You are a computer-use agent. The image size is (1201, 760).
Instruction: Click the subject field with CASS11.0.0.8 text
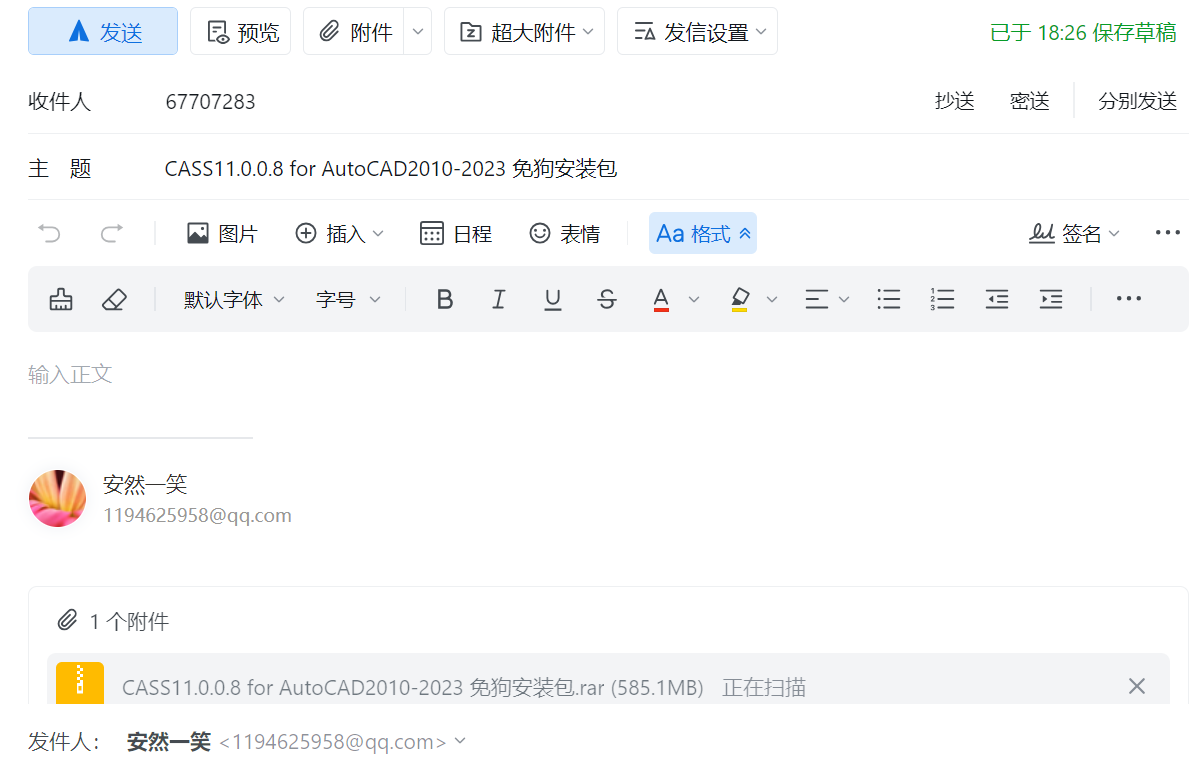click(670, 168)
